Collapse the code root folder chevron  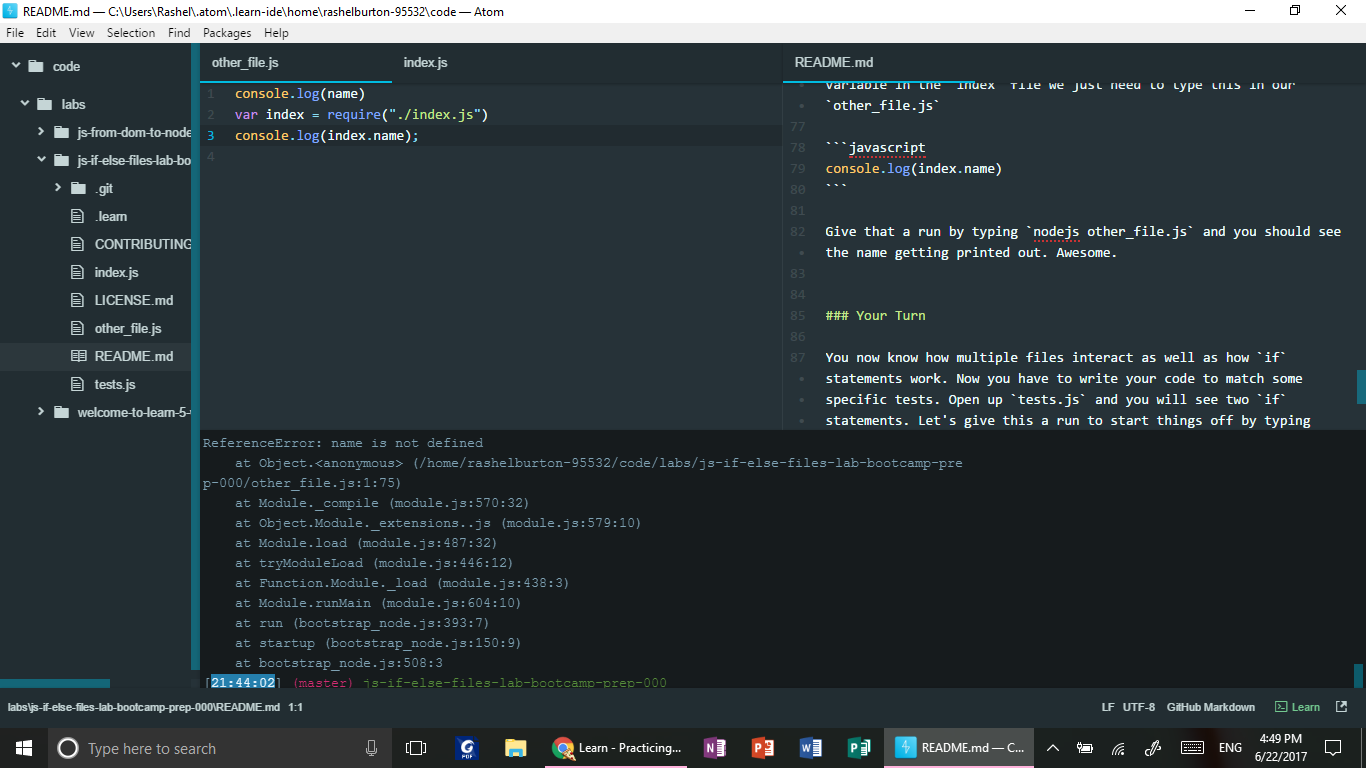tap(16, 66)
